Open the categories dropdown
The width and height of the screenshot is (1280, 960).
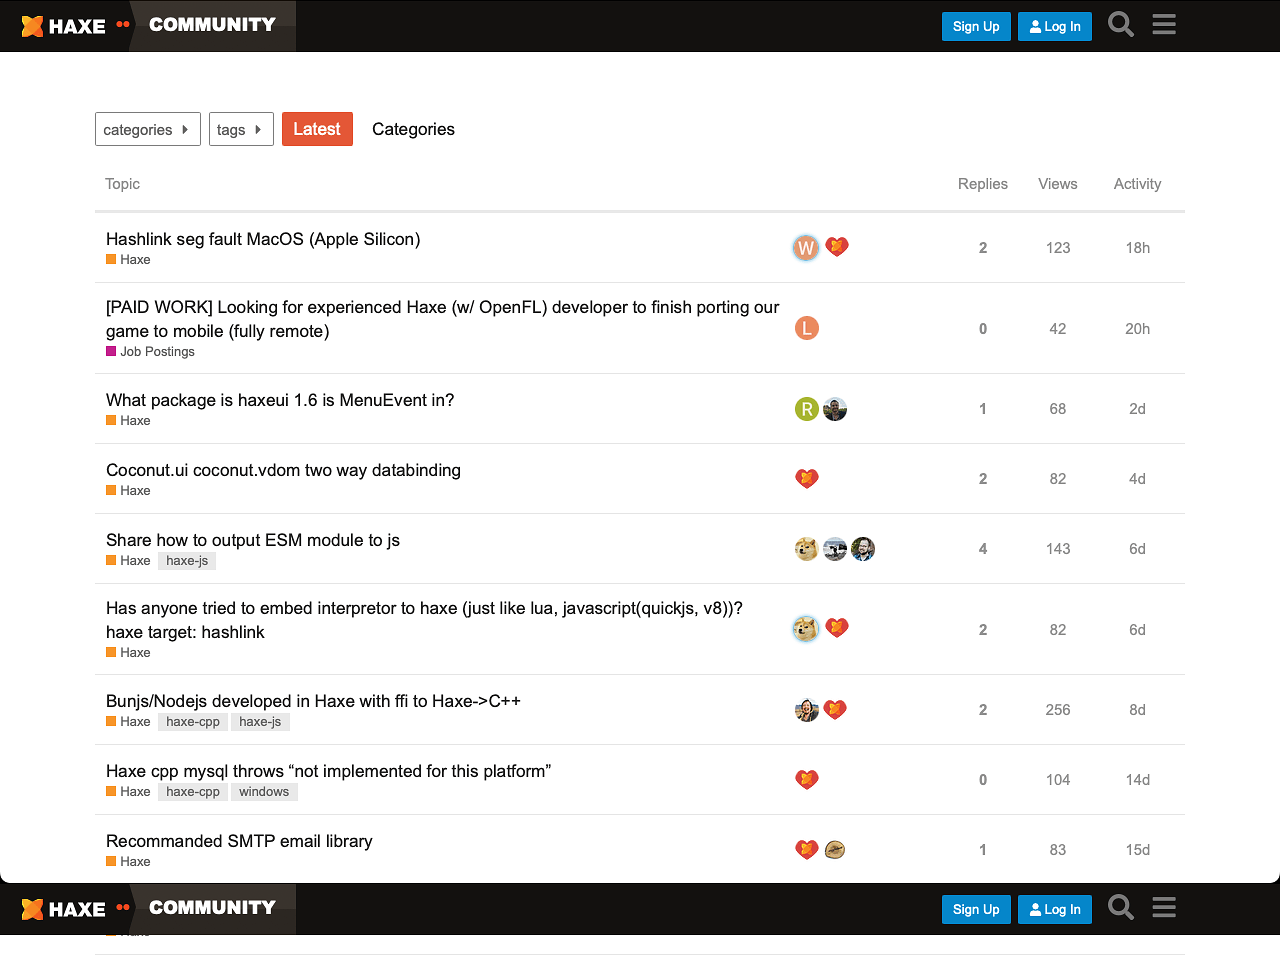(x=147, y=129)
